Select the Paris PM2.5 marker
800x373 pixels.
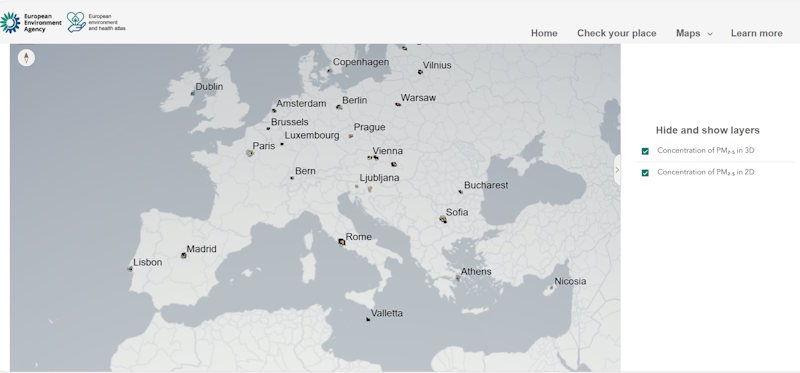(x=250, y=153)
